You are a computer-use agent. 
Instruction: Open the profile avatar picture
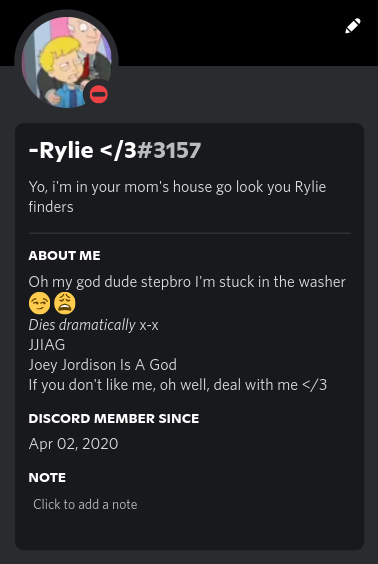(67, 62)
